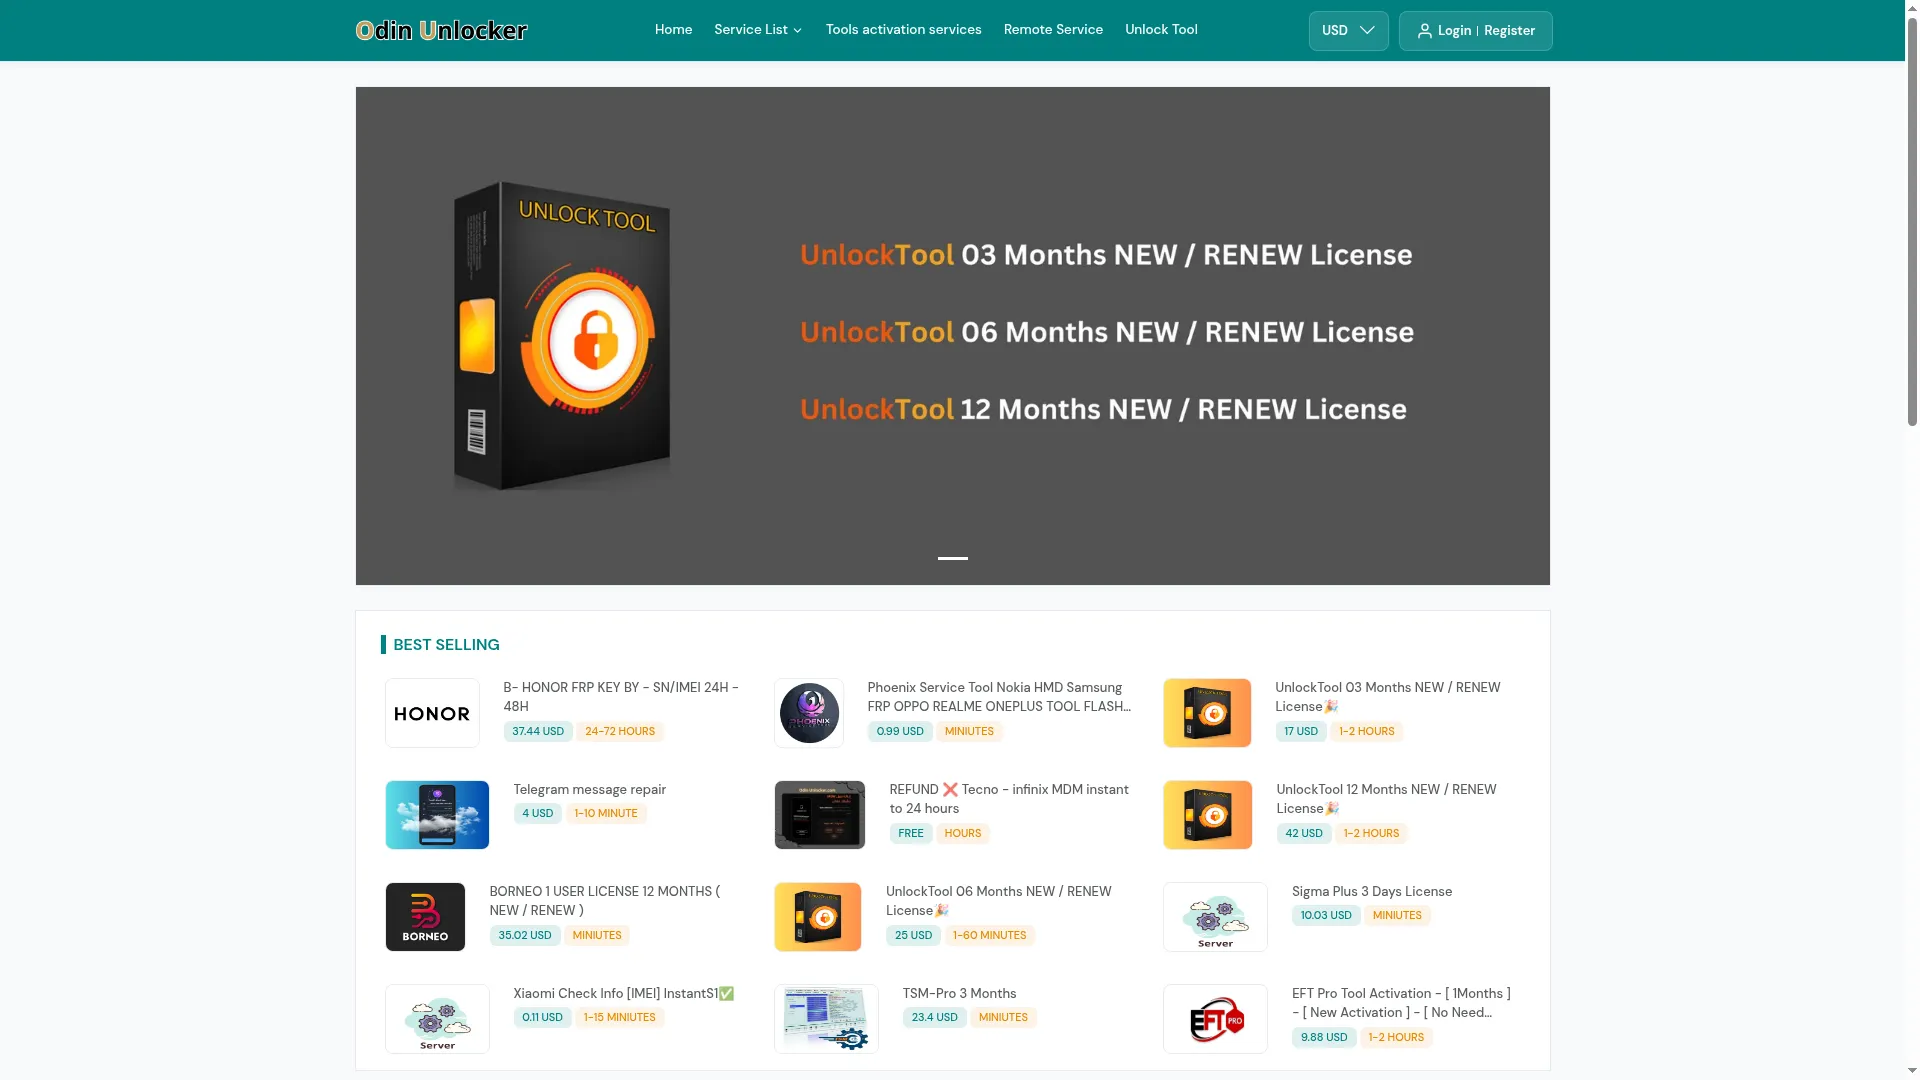The image size is (1920, 1080).
Task: Click the BEST SELLING heading
Action: coord(446,645)
